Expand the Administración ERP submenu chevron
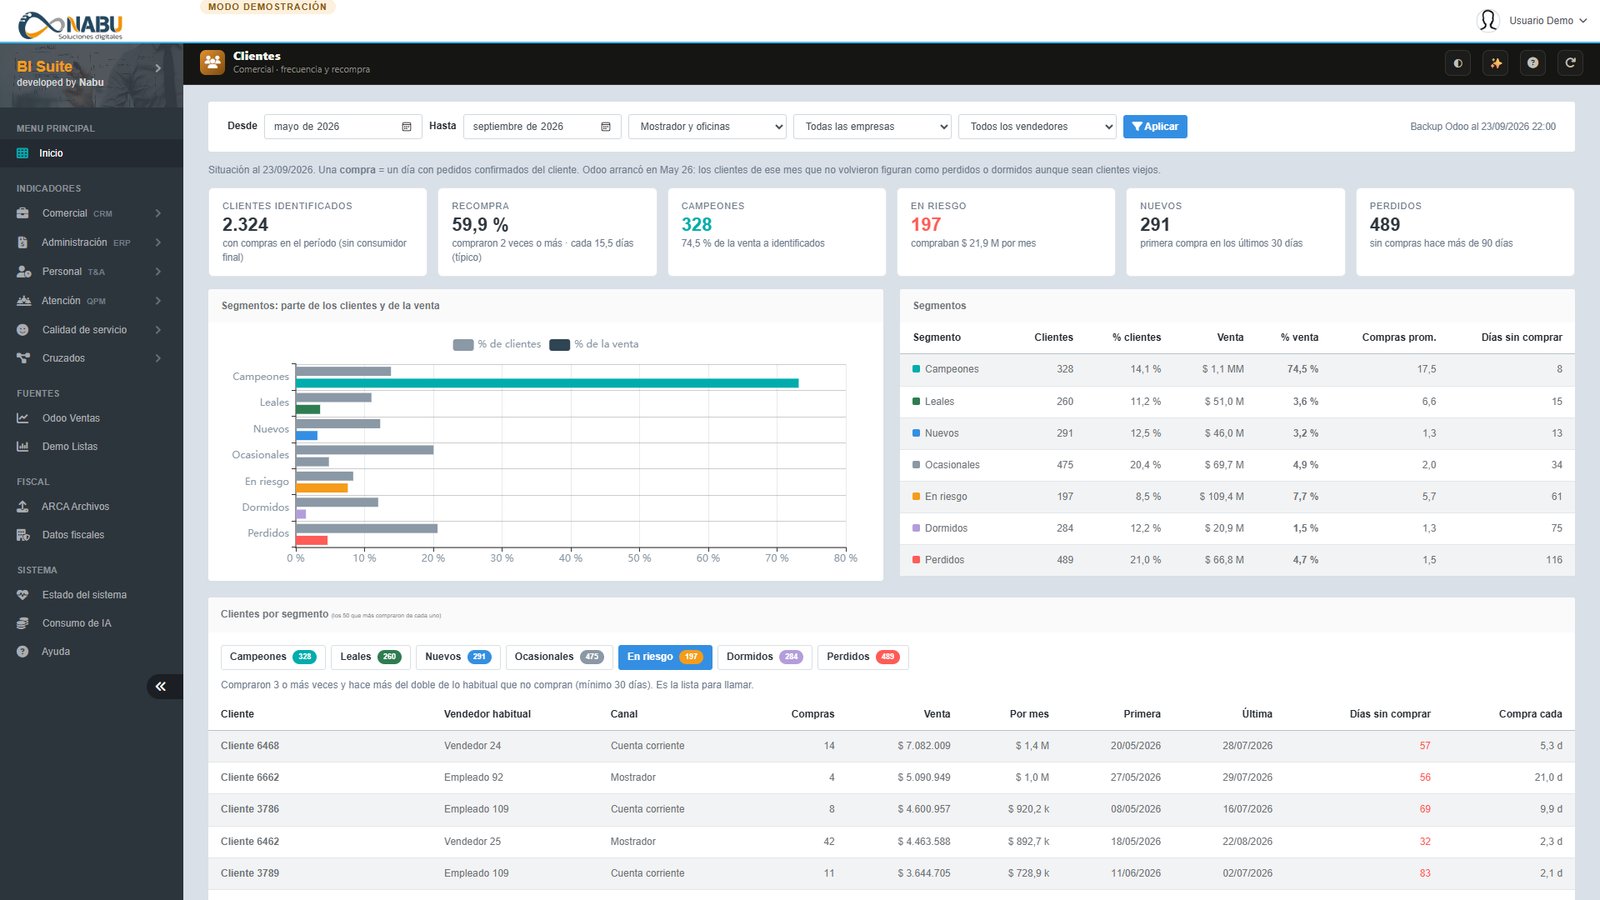The height and width of the screenshot is (900, 1600). tap(158, 242)
